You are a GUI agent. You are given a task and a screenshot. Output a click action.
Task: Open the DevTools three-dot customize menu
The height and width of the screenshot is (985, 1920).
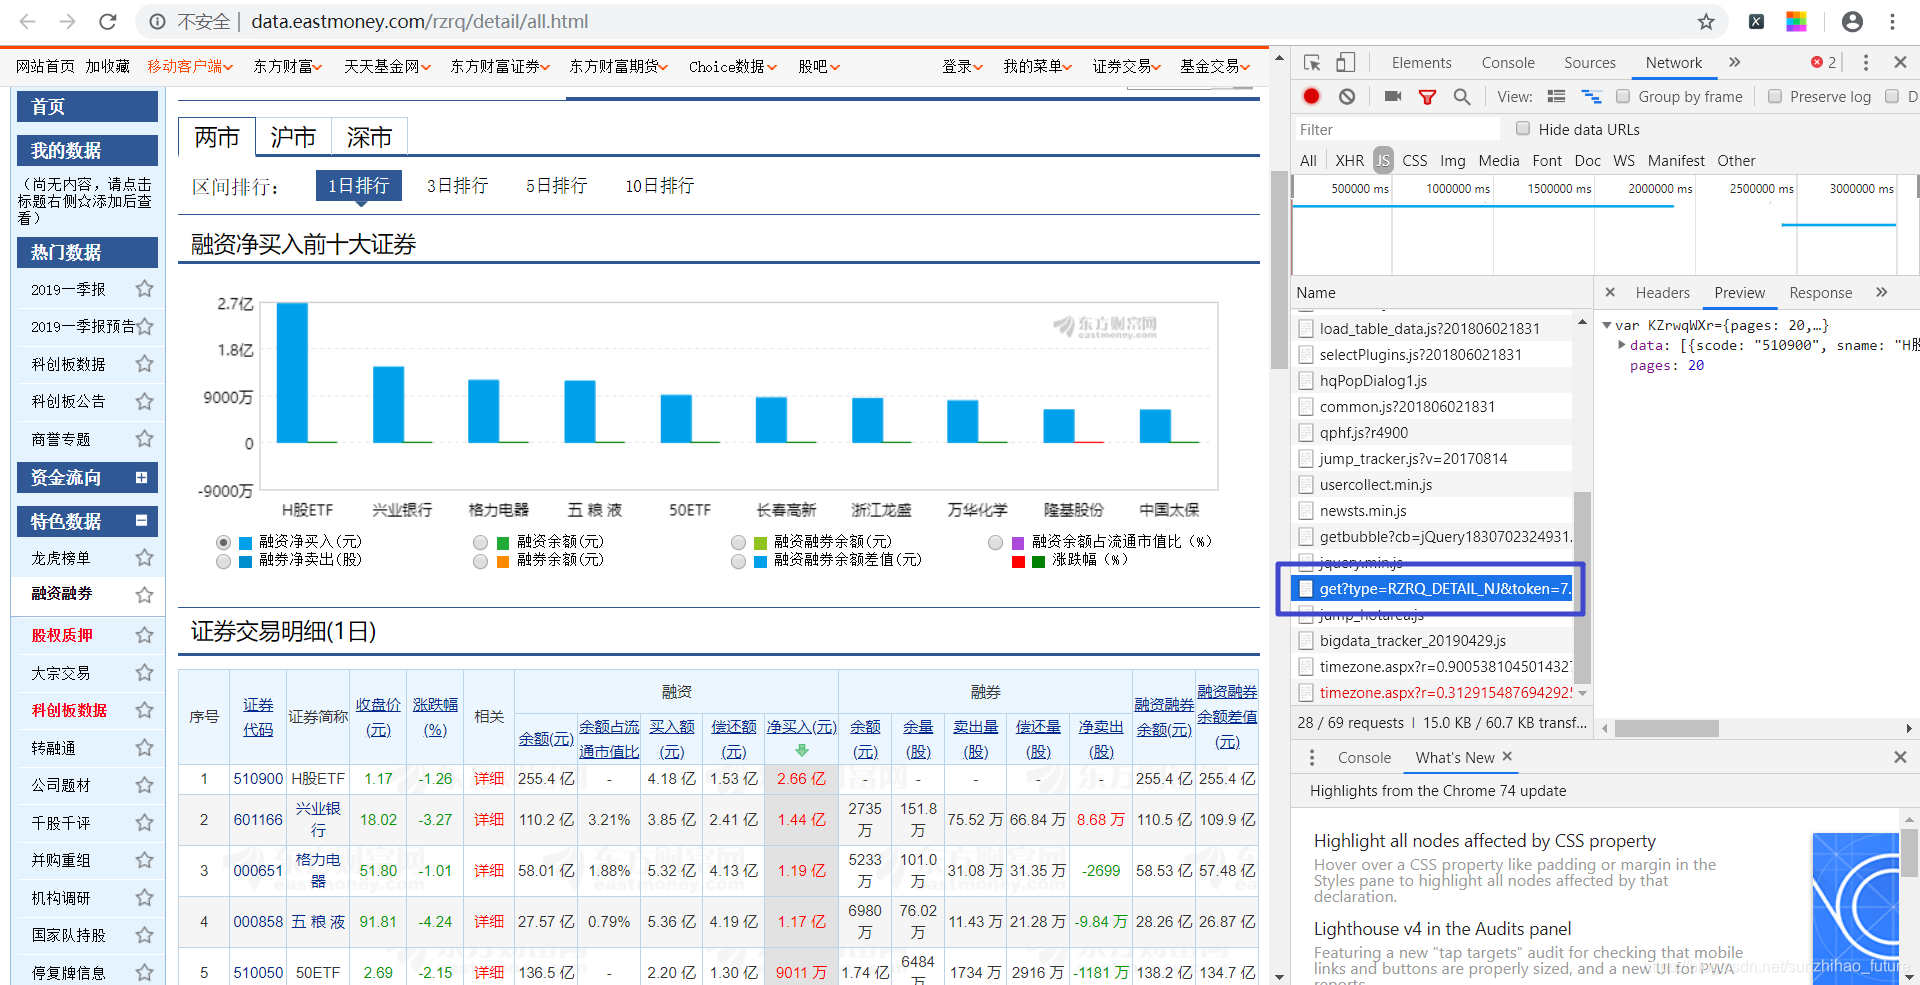pyautogui.click(x=1865, y=63)
